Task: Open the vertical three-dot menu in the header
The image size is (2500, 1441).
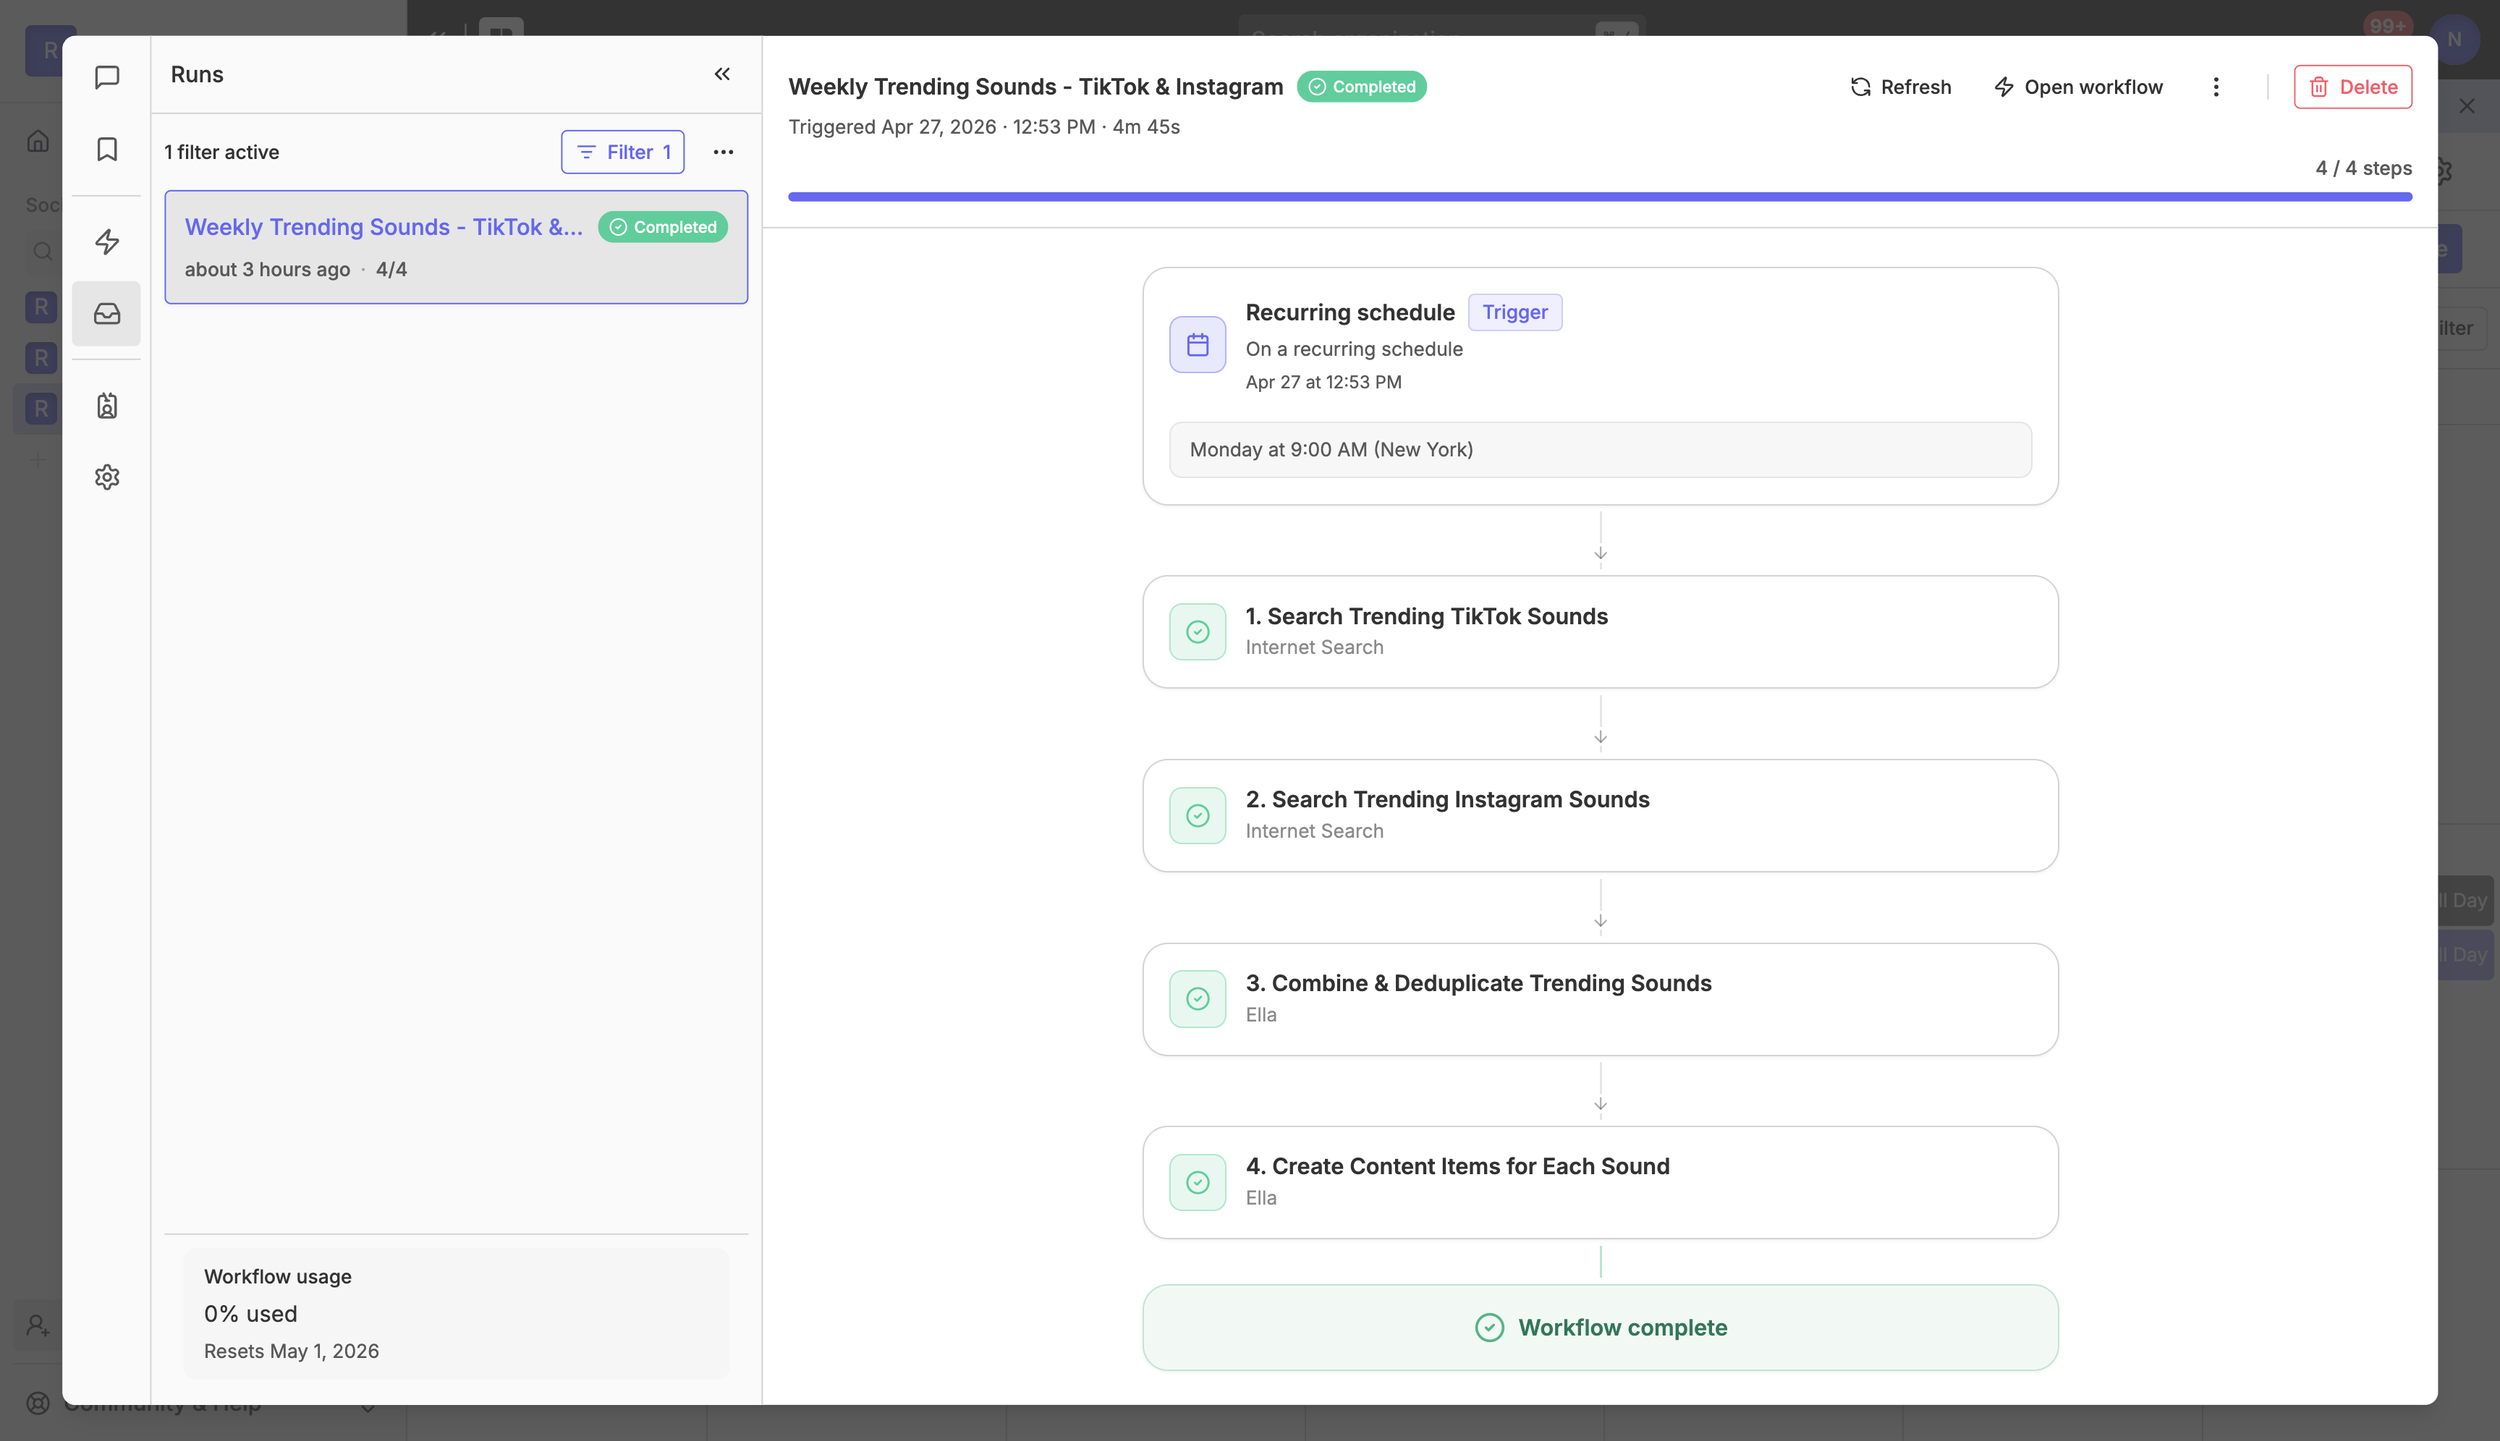Action: (2216, 87)
